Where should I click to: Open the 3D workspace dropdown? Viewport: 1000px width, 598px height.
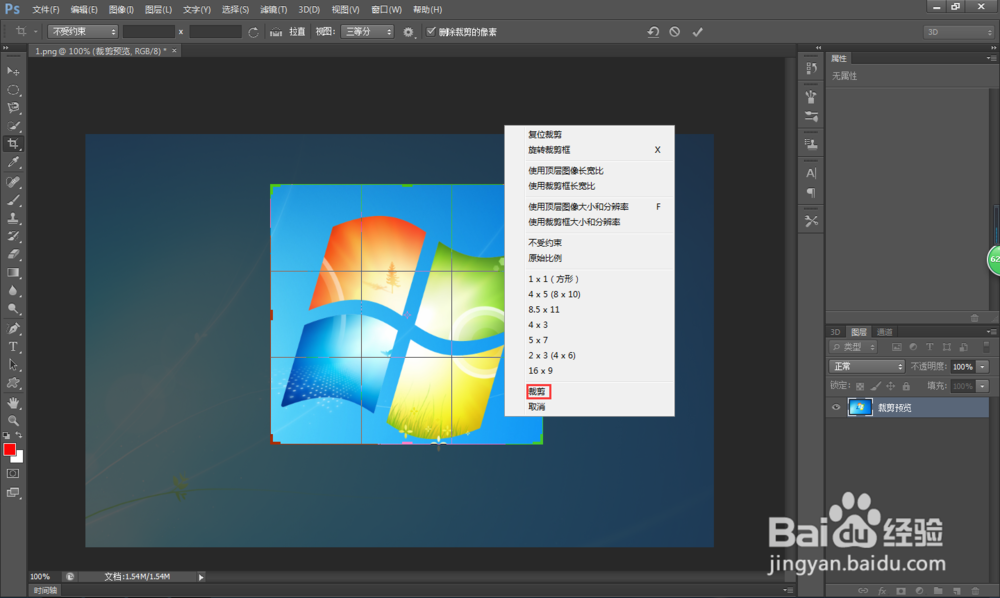click(x=959, y=32)
